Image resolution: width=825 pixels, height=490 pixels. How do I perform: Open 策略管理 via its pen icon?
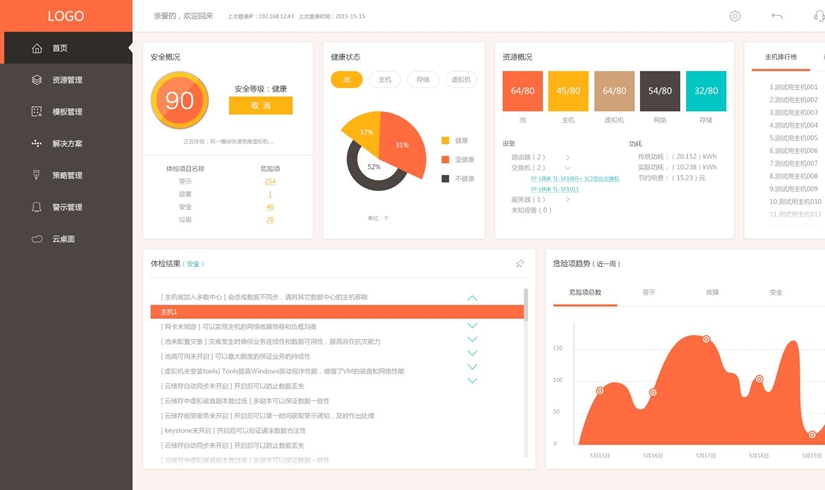coord(37,175)
